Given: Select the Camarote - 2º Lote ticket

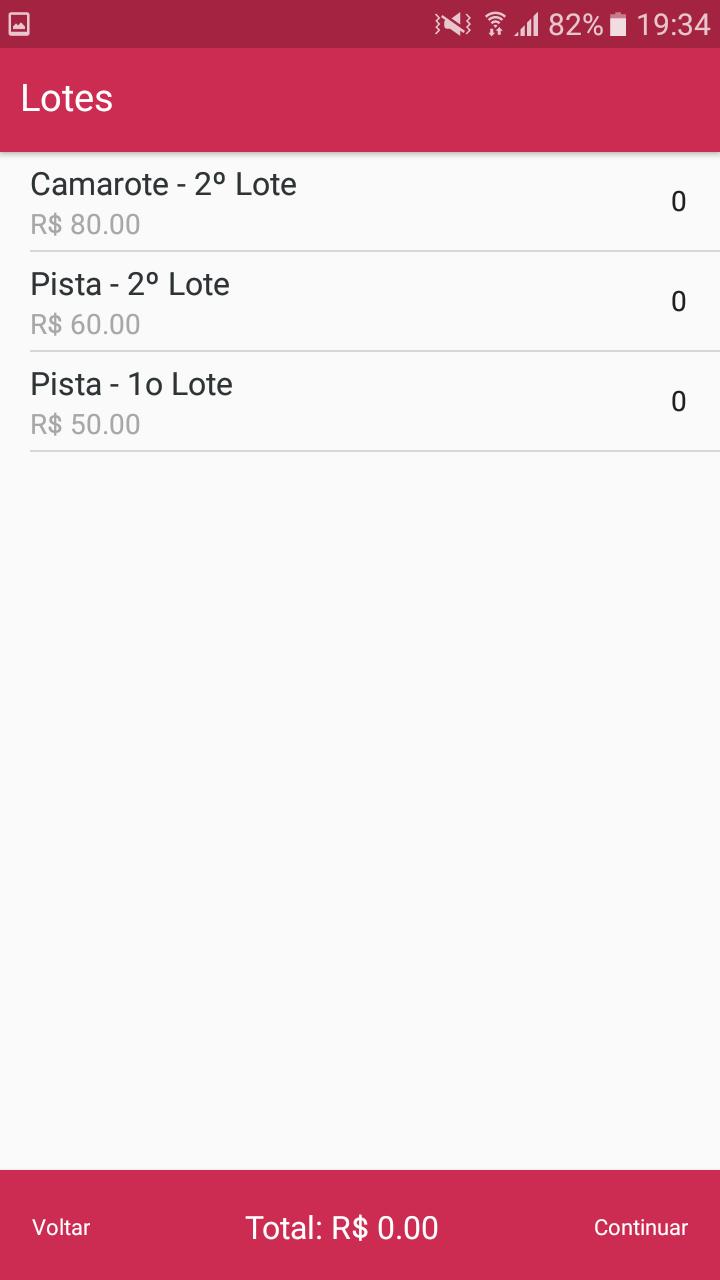Looking at the screenshot, I should (164, 185).
